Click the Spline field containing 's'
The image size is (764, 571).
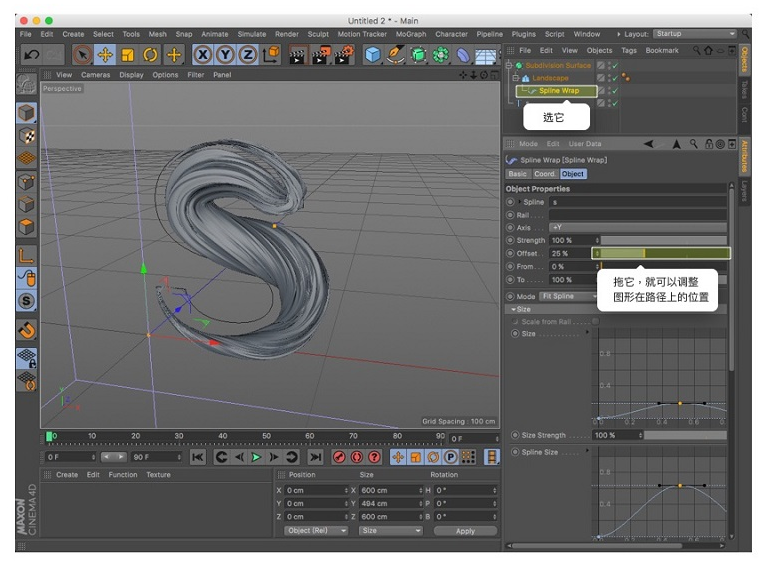(x=636, y=202)
